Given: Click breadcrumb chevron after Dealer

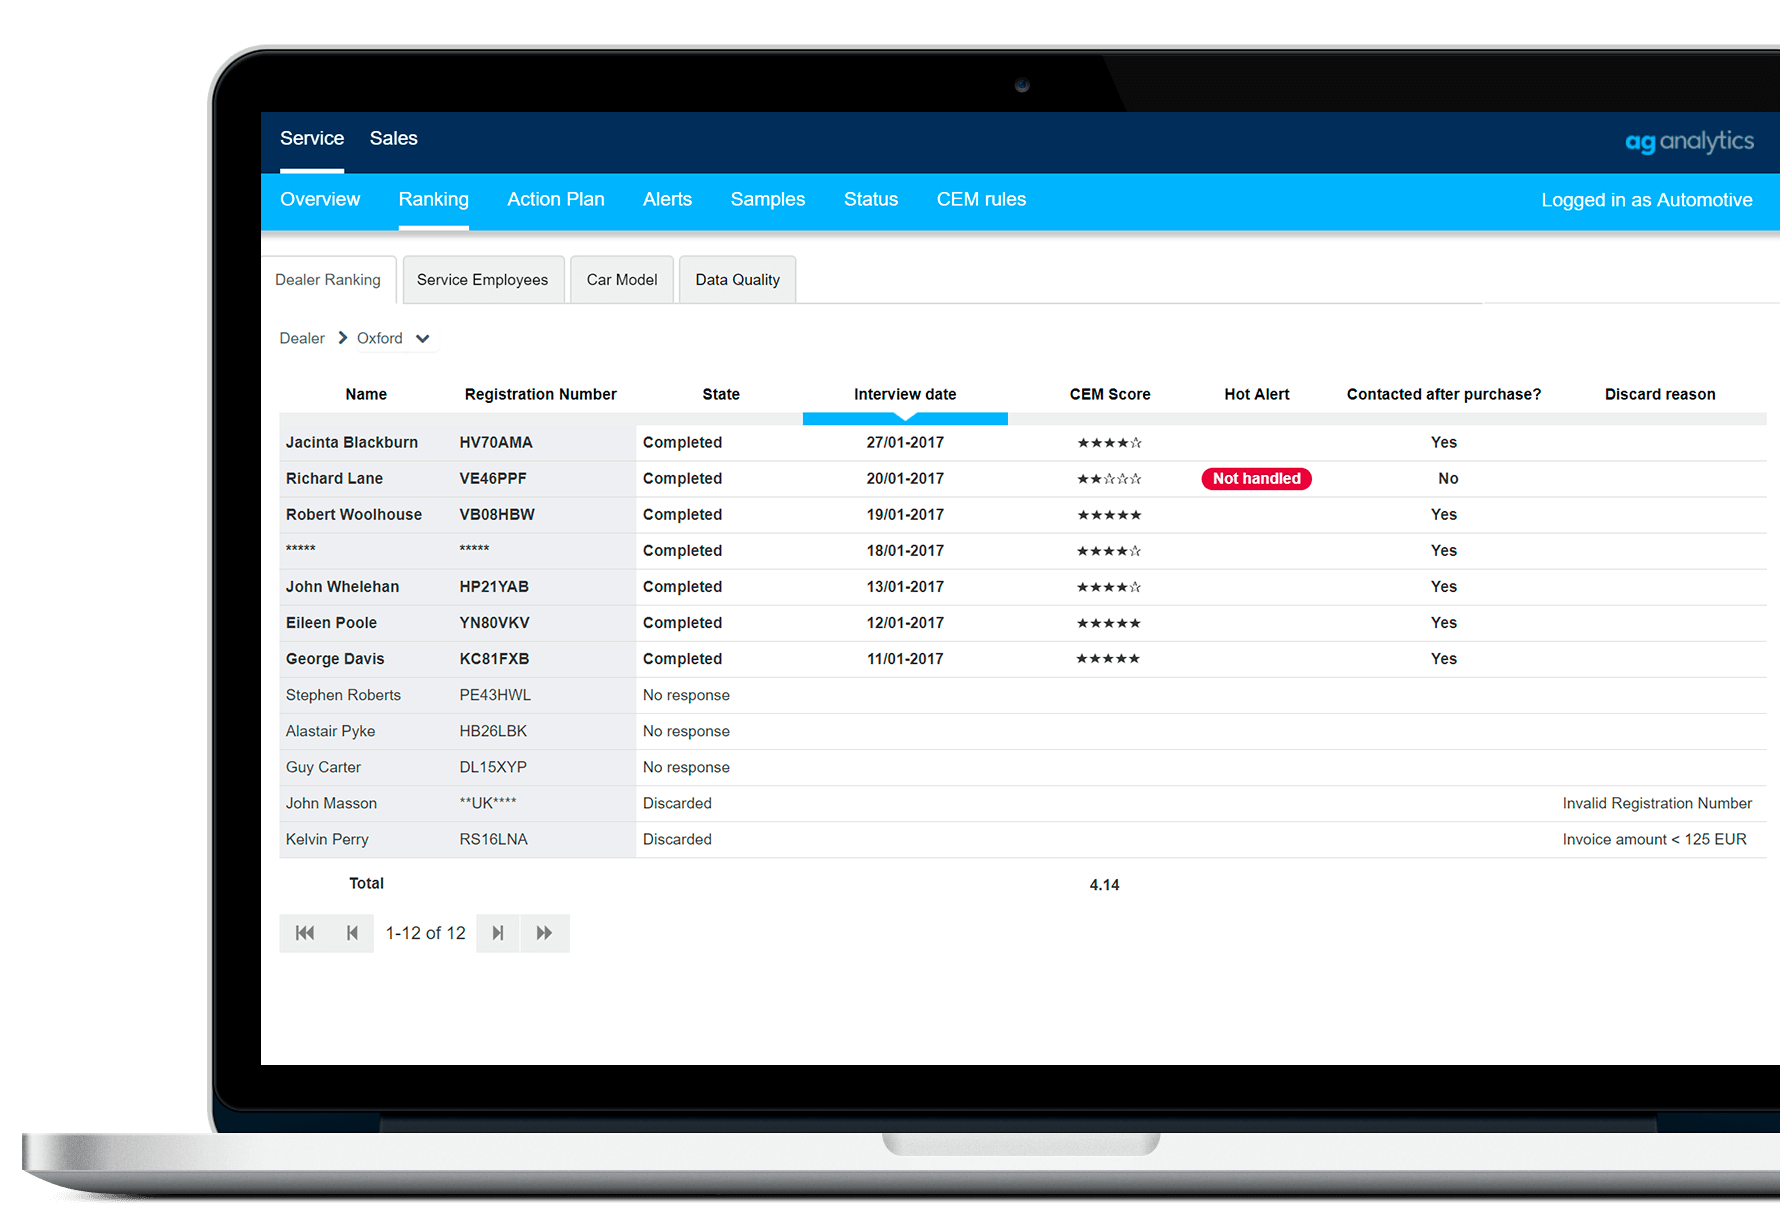Looking at the screenshot, I should (342, 338).
